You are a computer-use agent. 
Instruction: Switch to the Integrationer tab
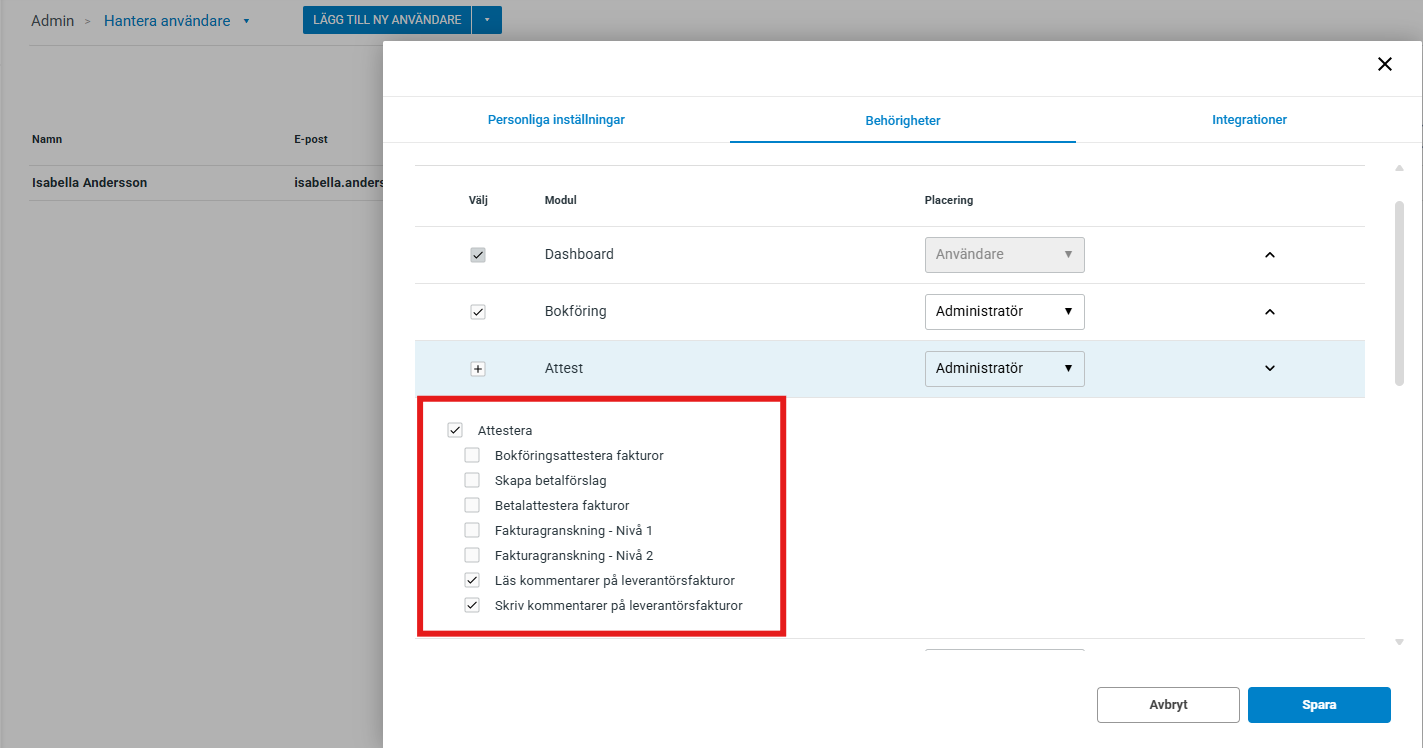(x=1249, y=120)
